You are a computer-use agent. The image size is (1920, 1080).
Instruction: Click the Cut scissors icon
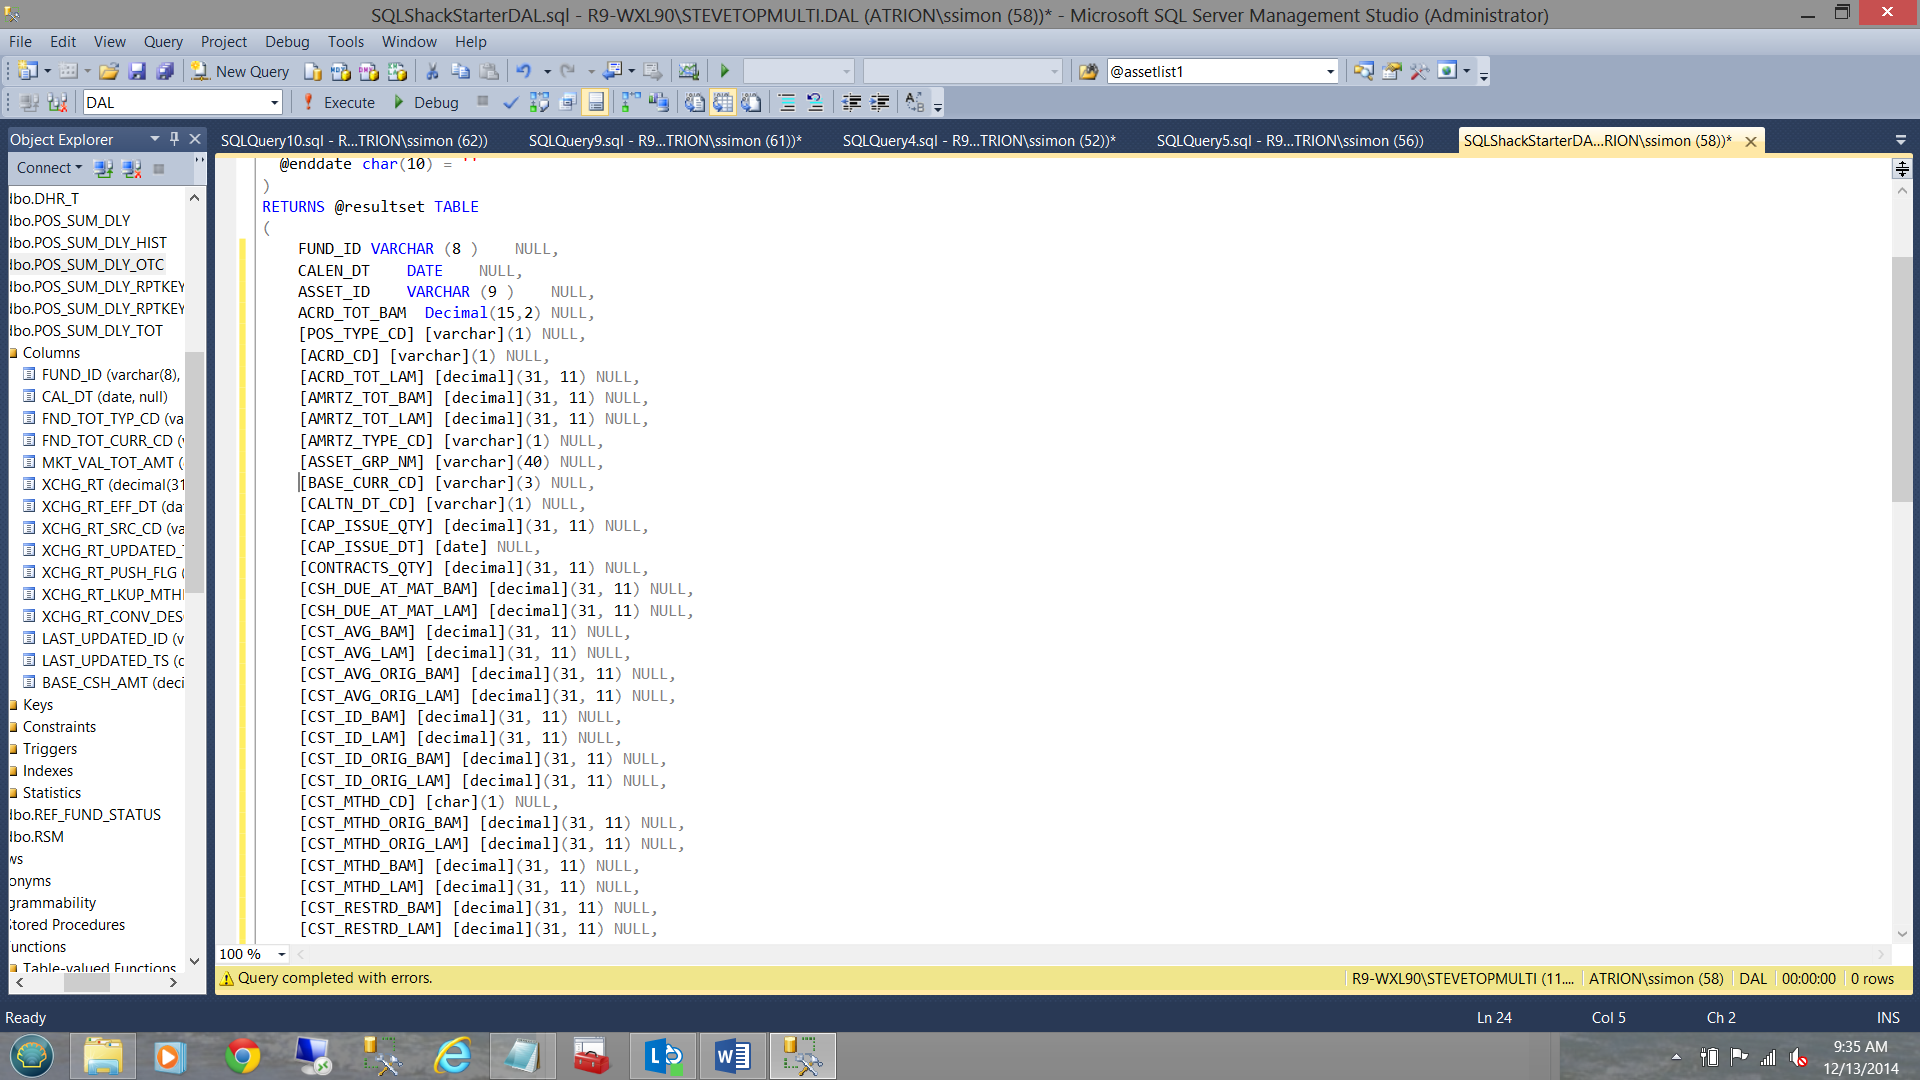[432, 71]
